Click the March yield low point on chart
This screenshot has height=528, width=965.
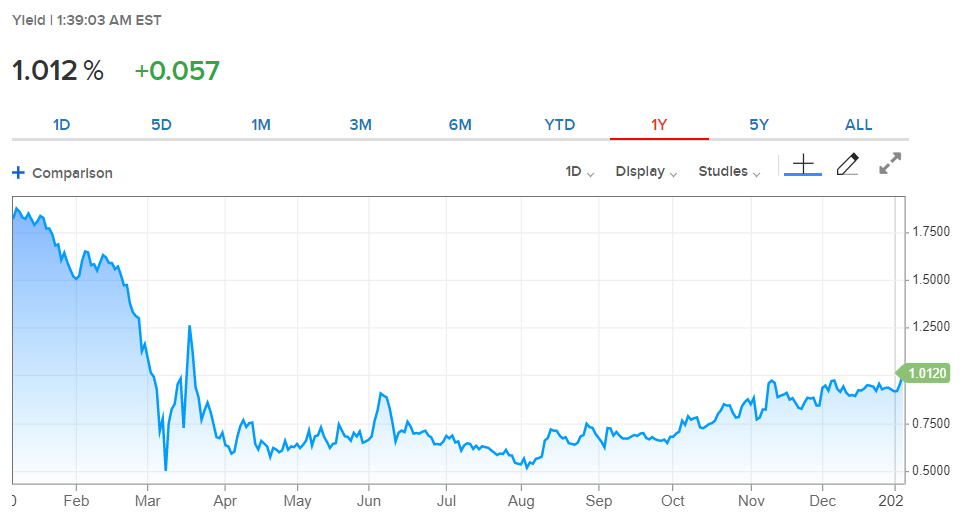click(x=165, y=469)
